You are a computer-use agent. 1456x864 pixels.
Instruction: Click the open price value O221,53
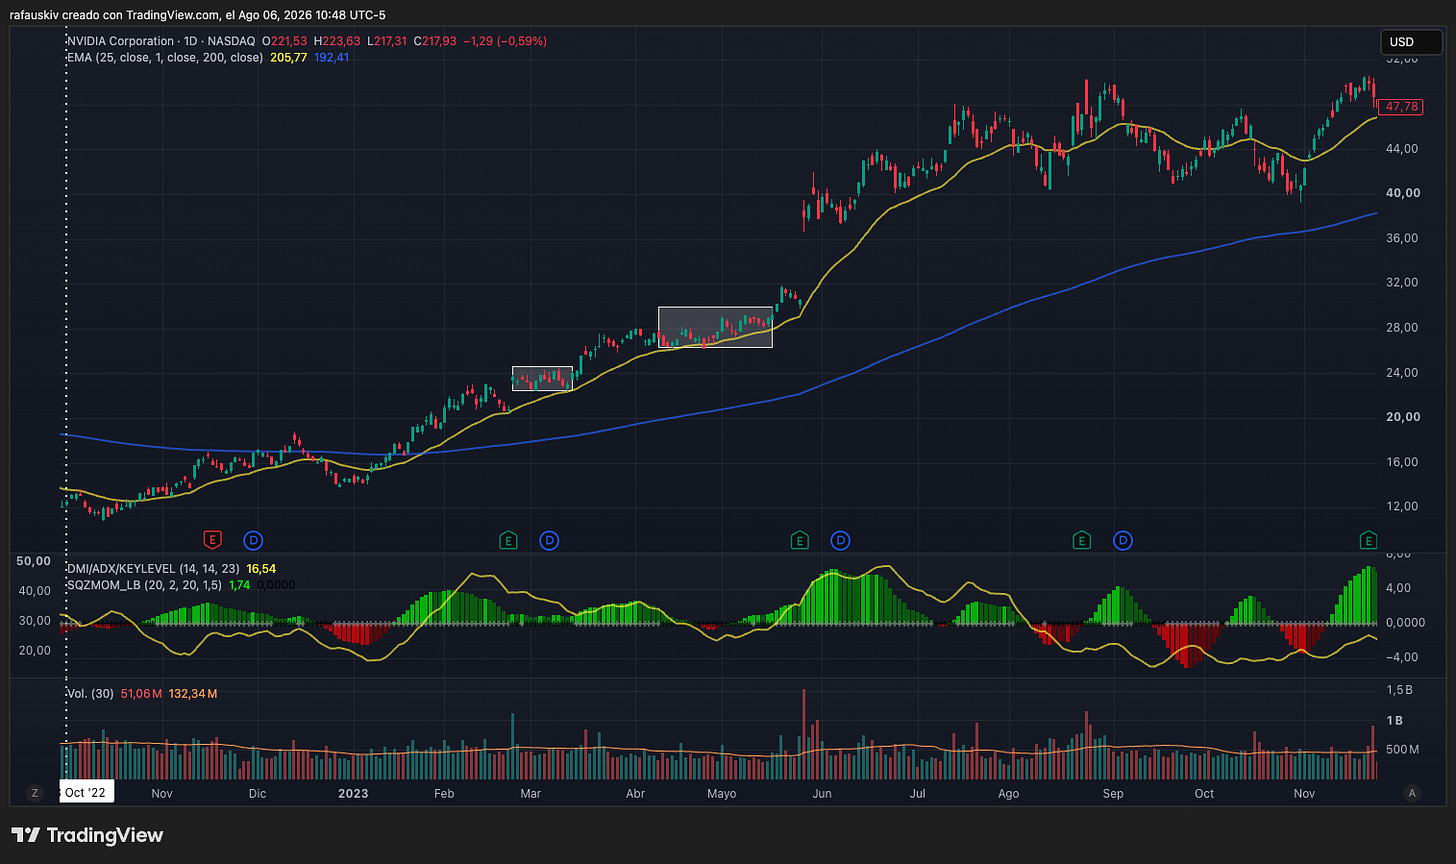coord(283,41)
